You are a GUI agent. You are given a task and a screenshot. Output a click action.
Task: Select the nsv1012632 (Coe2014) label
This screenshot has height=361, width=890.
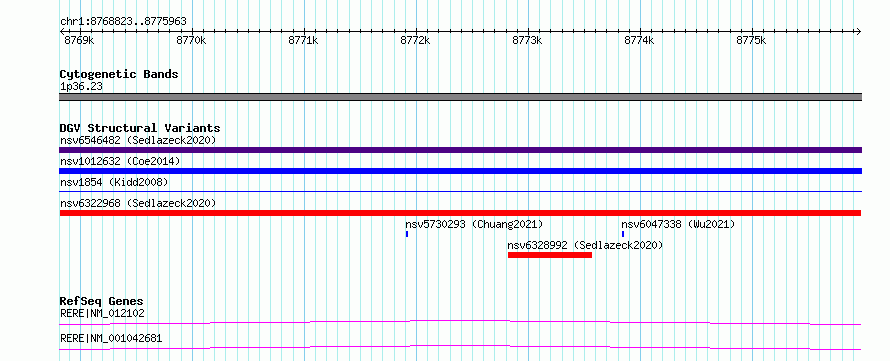pyautogui.click(x=120, y=161)
